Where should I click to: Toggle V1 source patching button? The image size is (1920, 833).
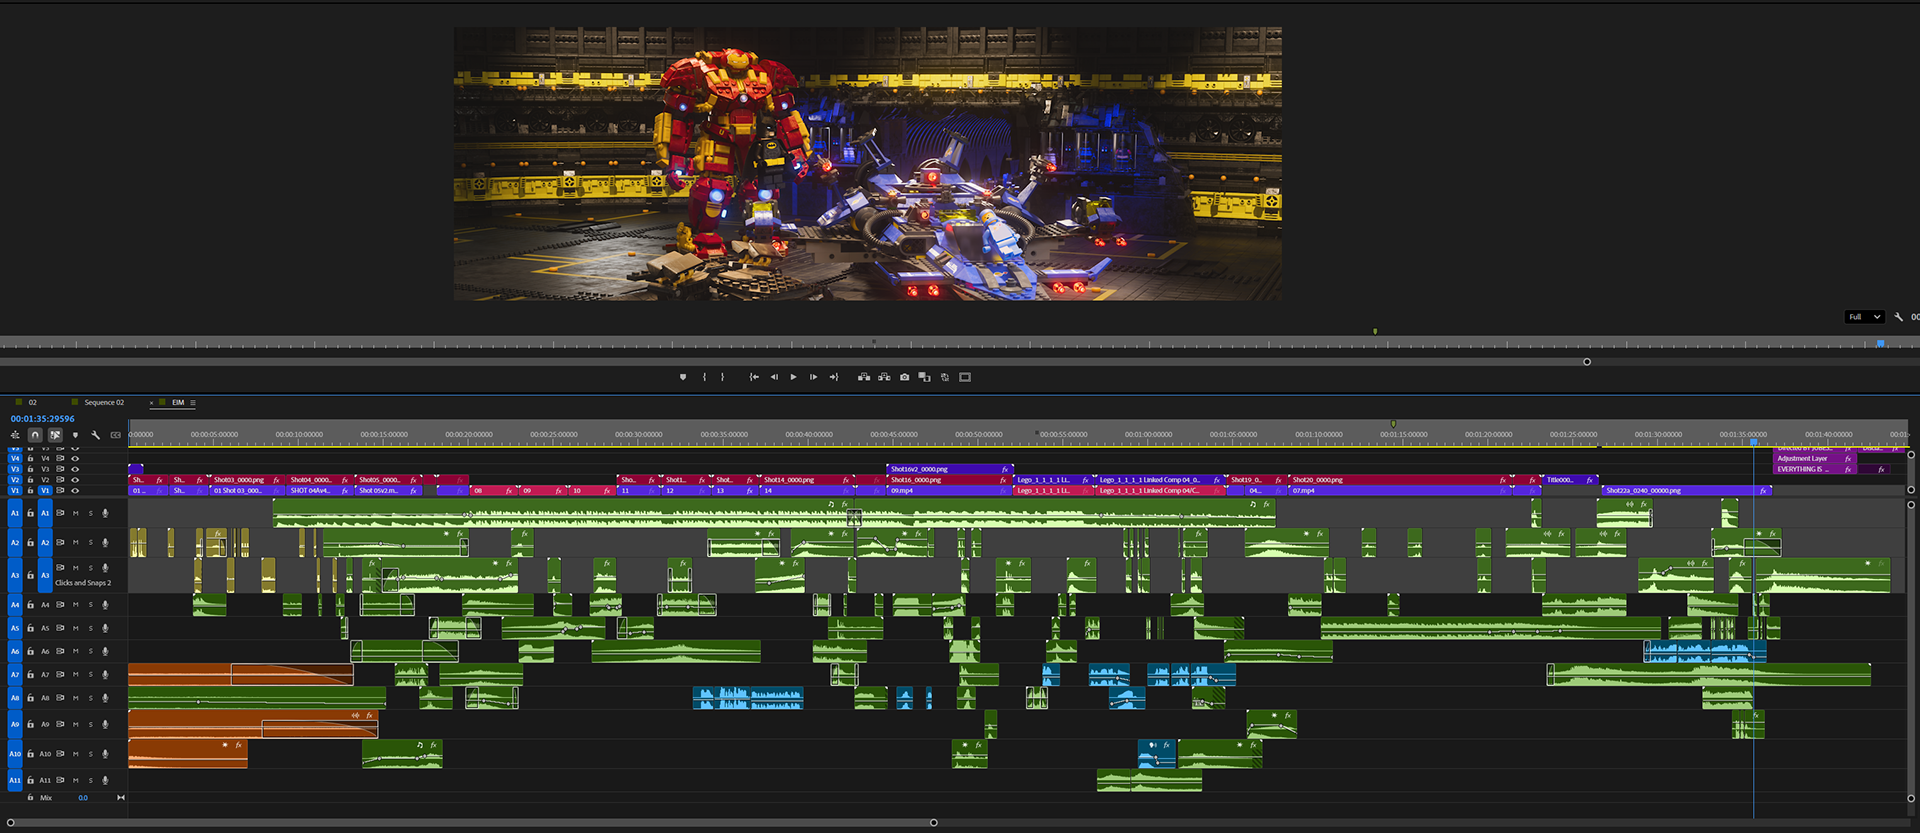[15, 491]
